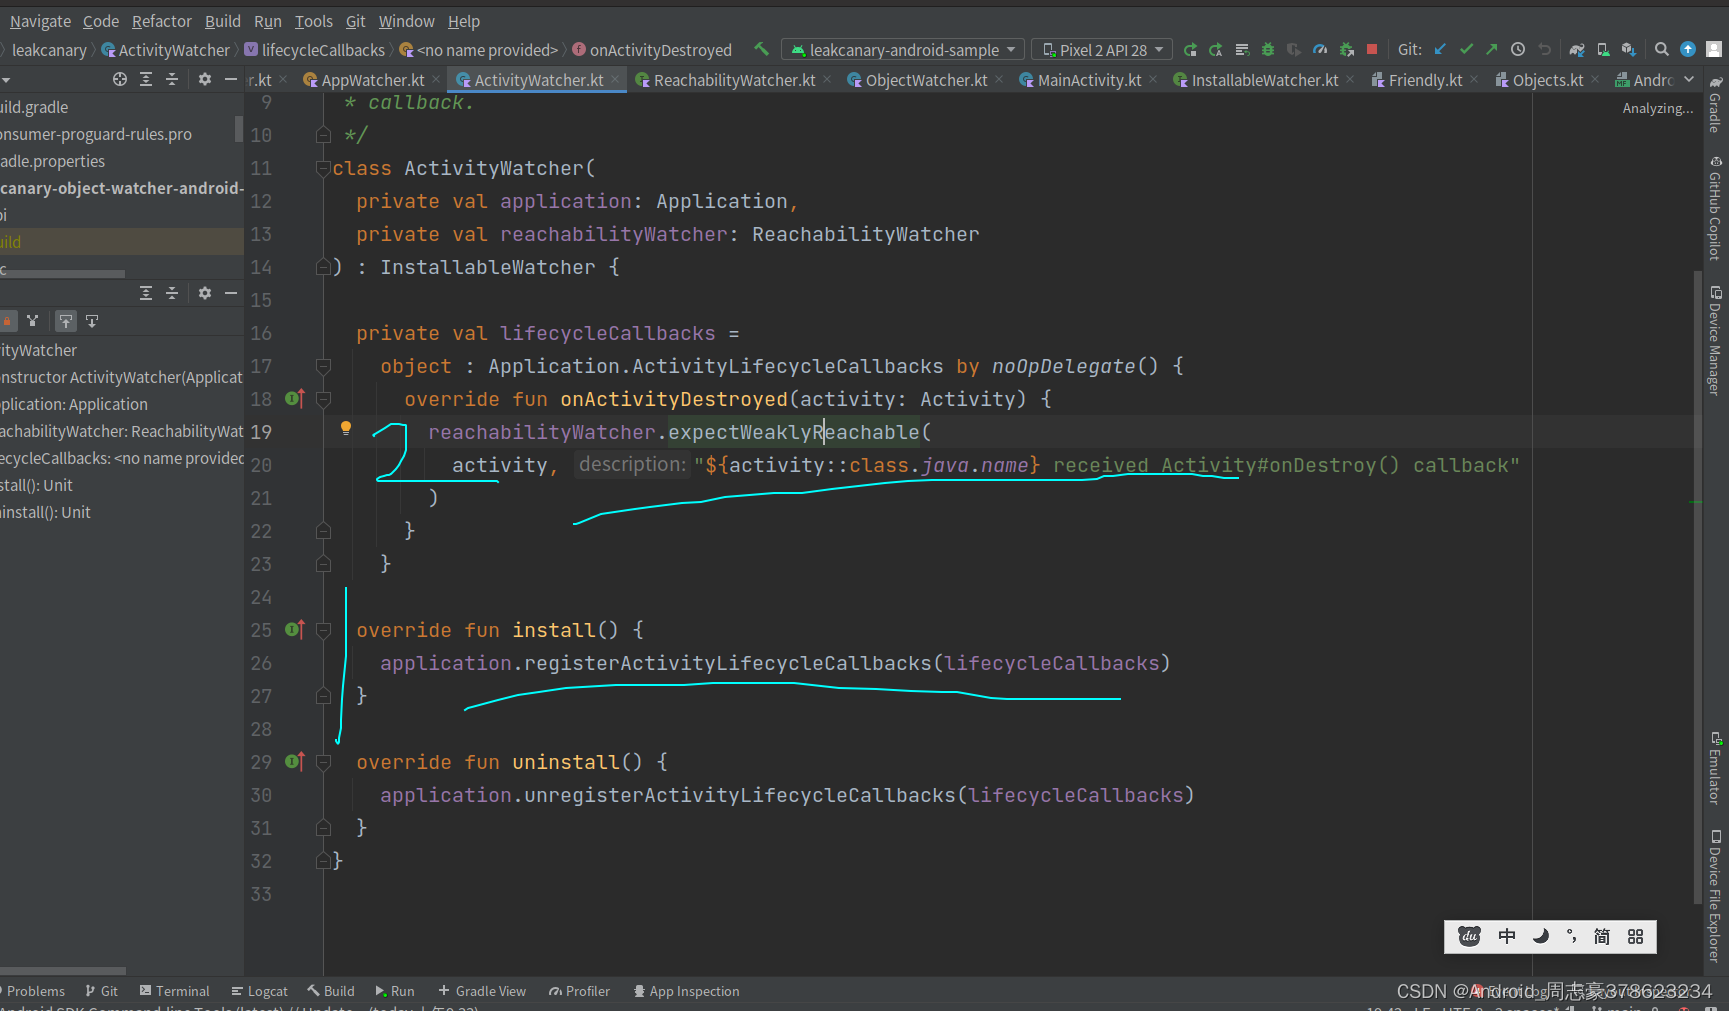Toggle non-public members lock in Structure
The width and height of the screenshot is (1729, 1011).
pyautogui.click(x=7, y=321)
